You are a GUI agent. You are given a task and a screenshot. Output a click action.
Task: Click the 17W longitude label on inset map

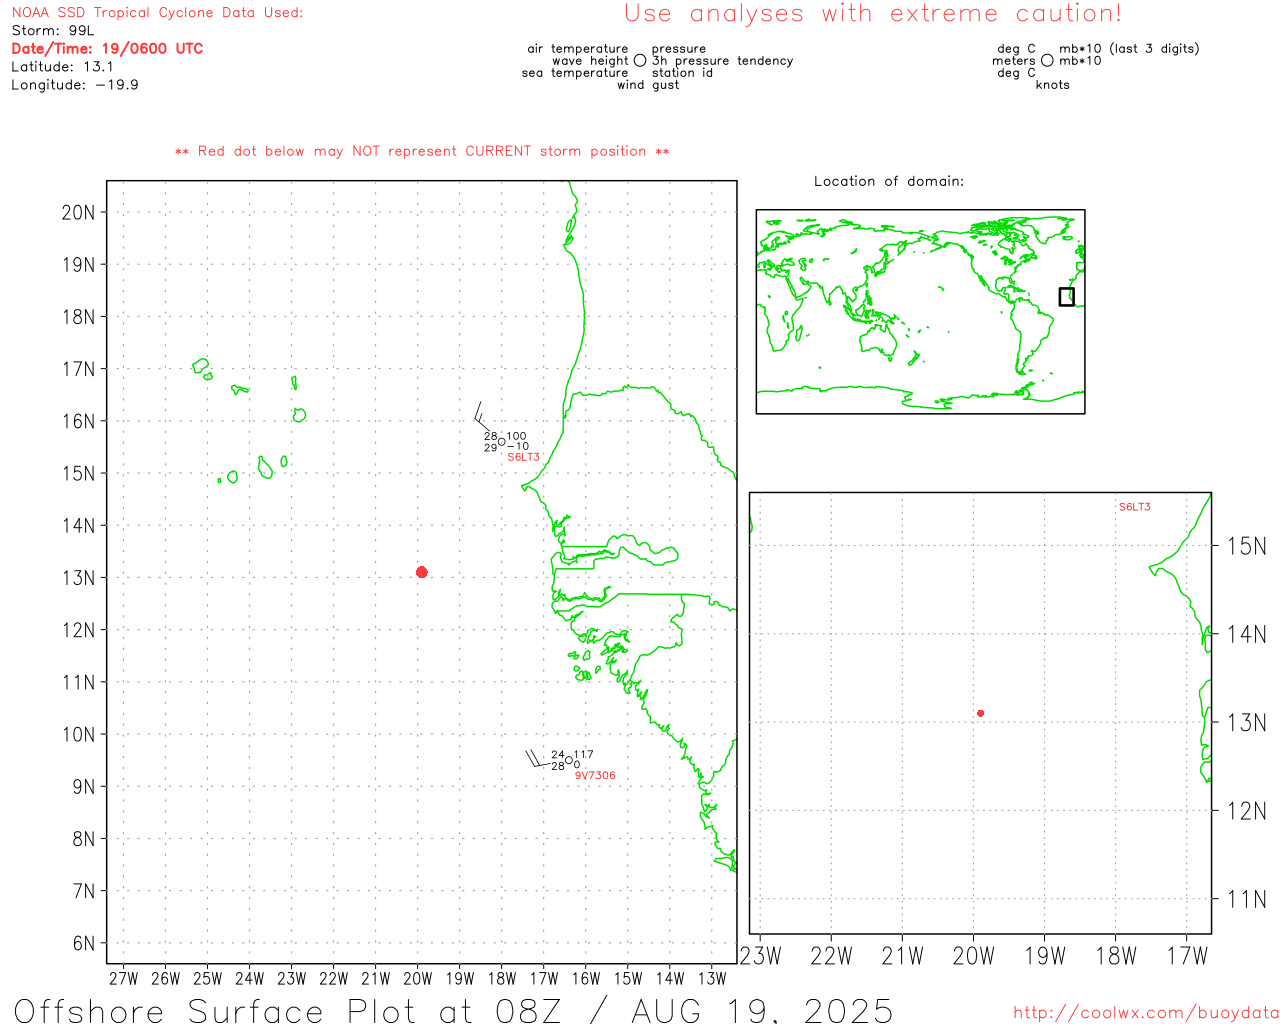pyautogui.click(x=1188, y=956)
